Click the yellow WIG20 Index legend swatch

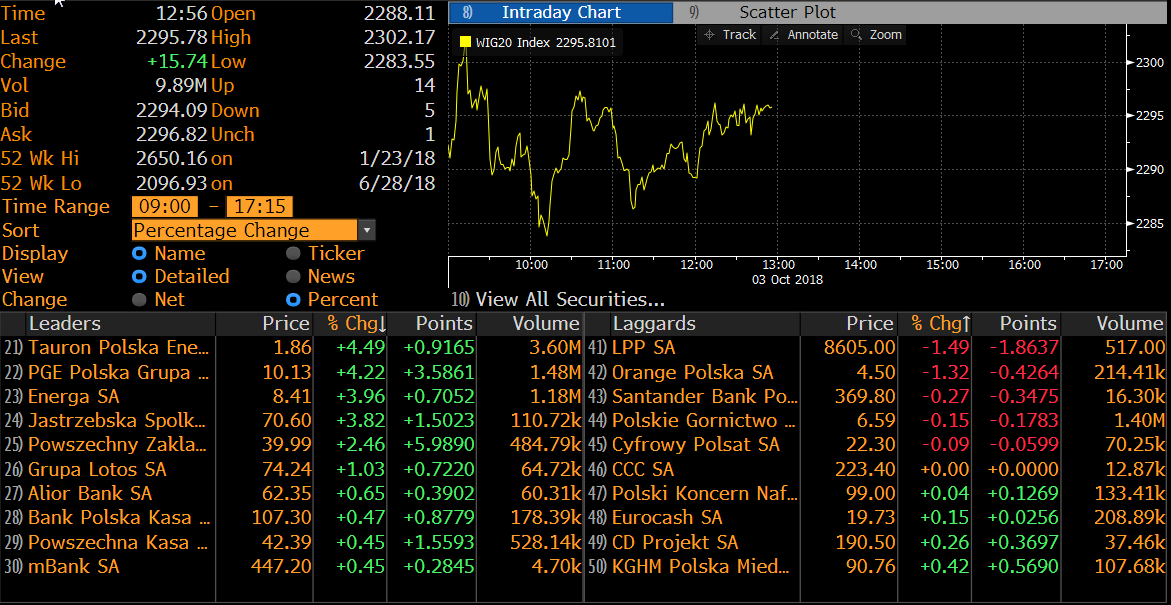coord(465,43)
